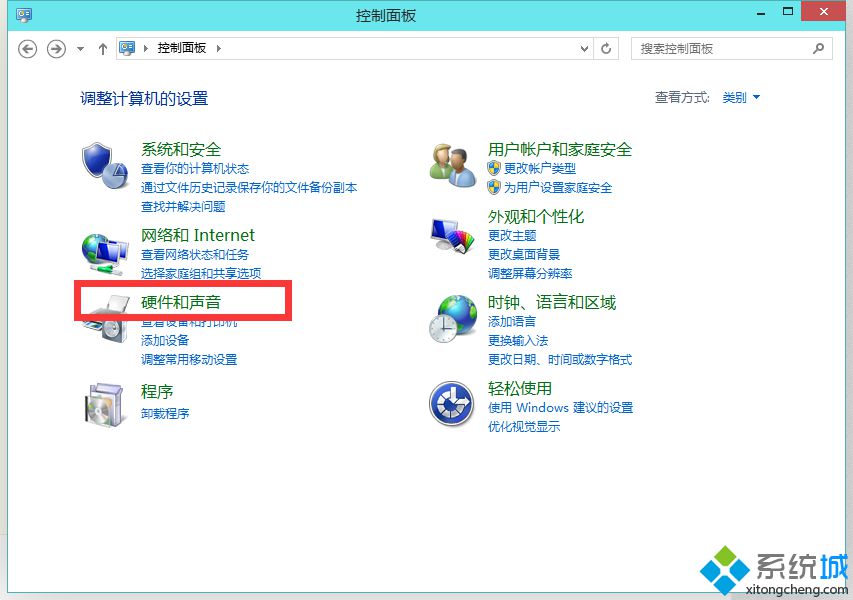The width and height of the screenshot is (853, 600).
Task: Click the Programs package icon
Action: pos(104,405)
